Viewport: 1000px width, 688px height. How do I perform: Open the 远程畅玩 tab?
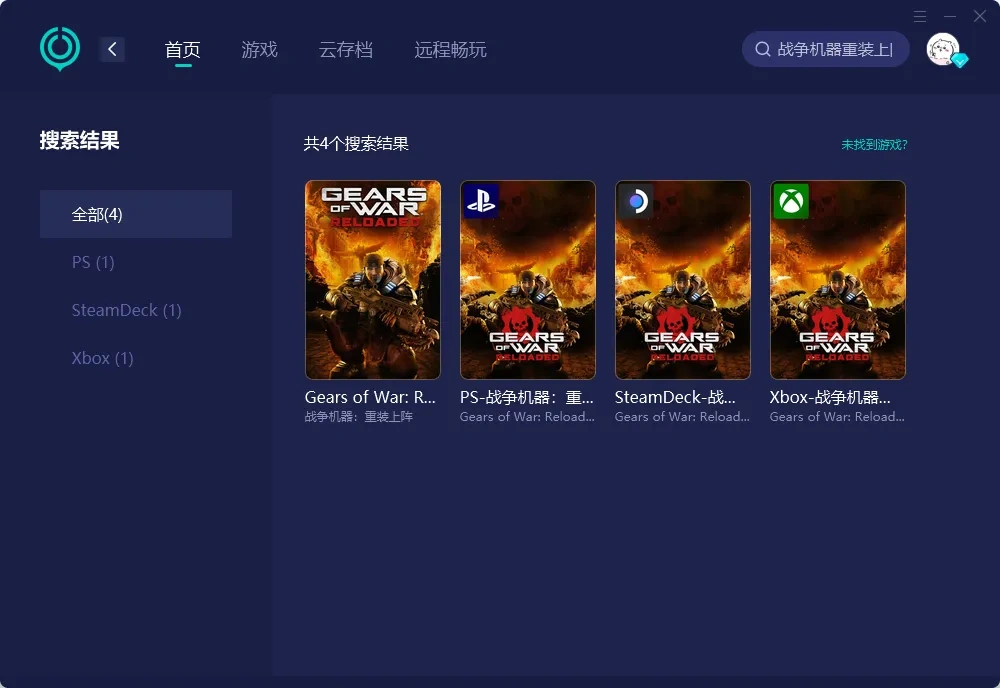(x=450, y=49)
